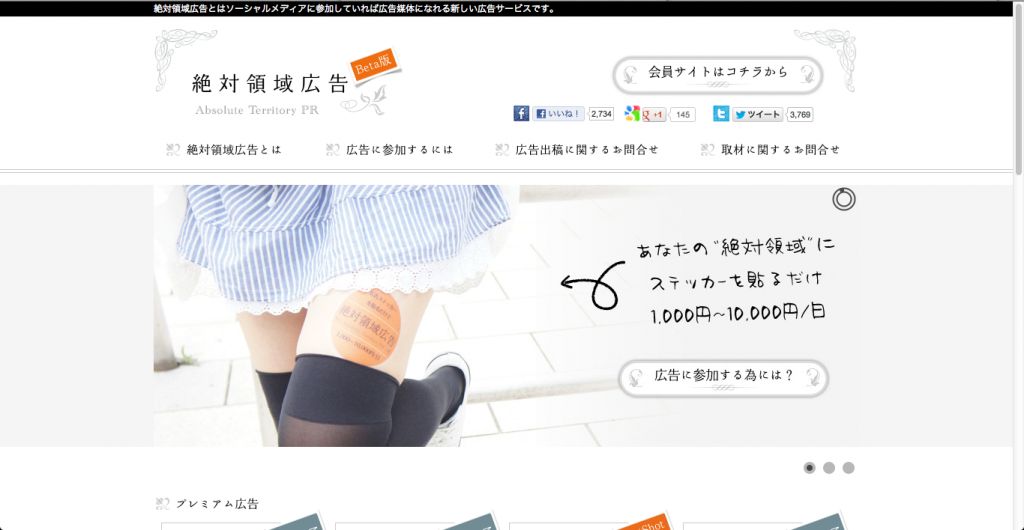
Task: Select the second slider pagination dot
Action: coord(829,468)
